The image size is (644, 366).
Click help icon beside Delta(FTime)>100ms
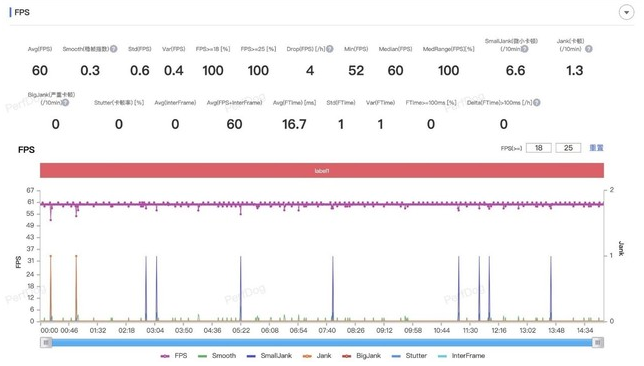tap(536, 102)
